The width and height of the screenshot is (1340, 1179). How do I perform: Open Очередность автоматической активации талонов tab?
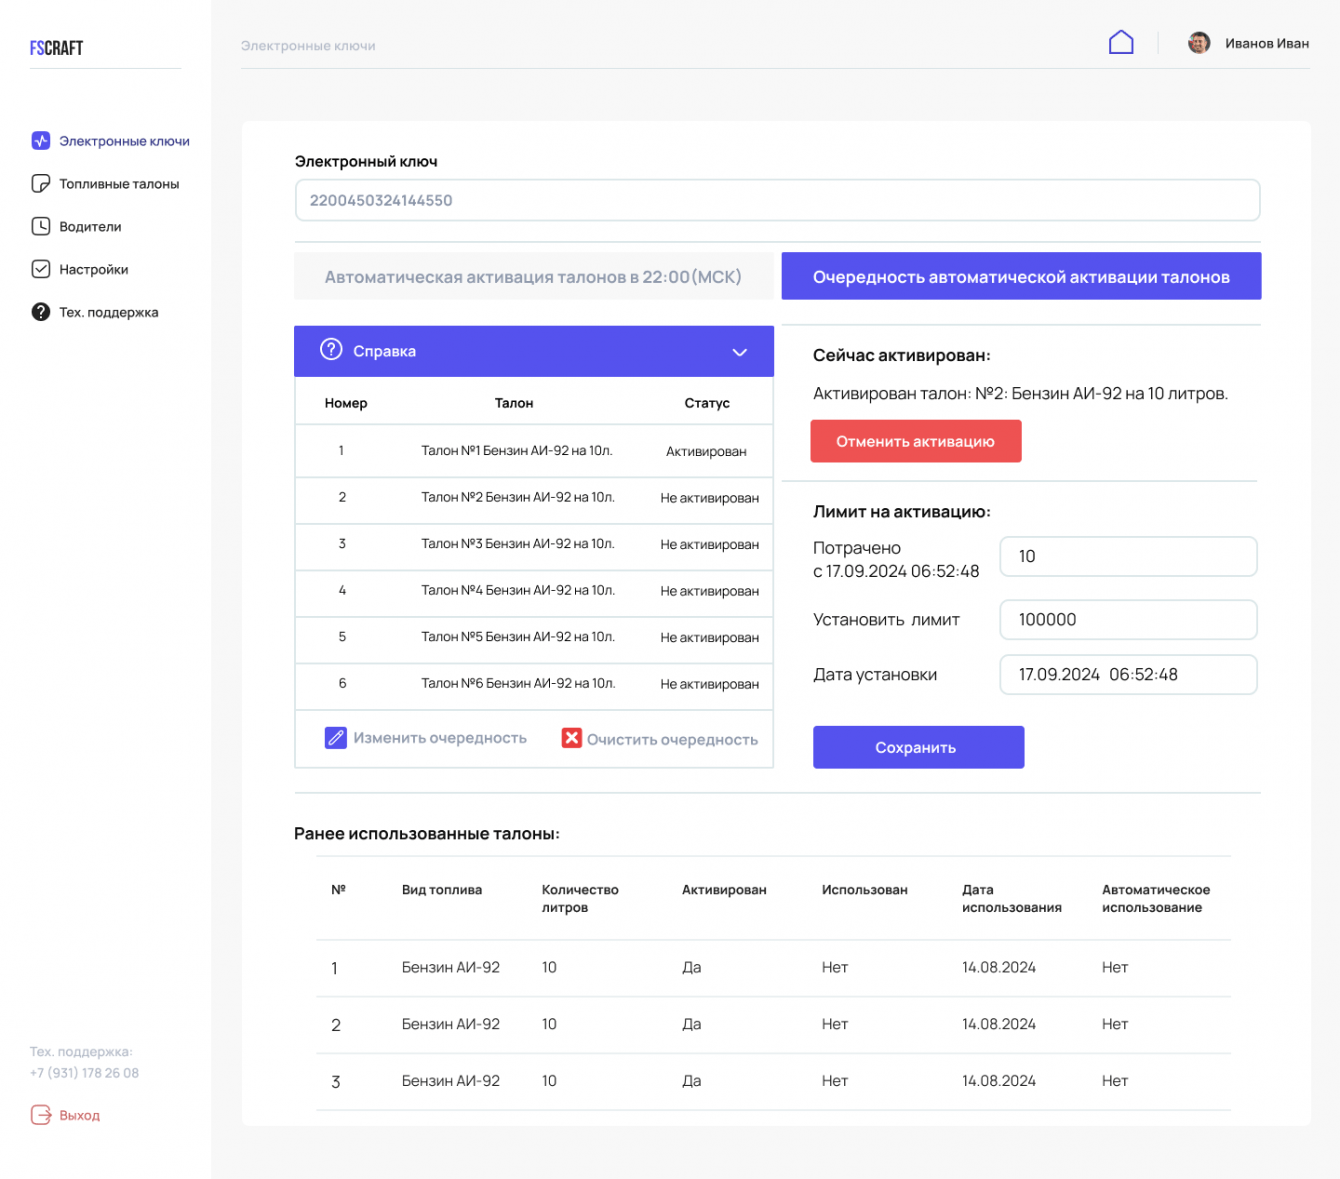(x=1020, y=277)
